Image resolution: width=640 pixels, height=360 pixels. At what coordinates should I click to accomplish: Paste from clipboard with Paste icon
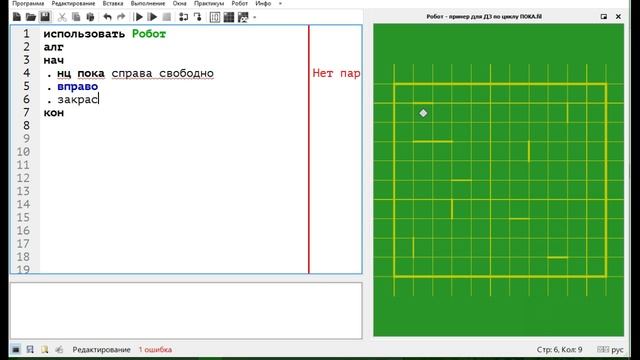coord(90,17)
